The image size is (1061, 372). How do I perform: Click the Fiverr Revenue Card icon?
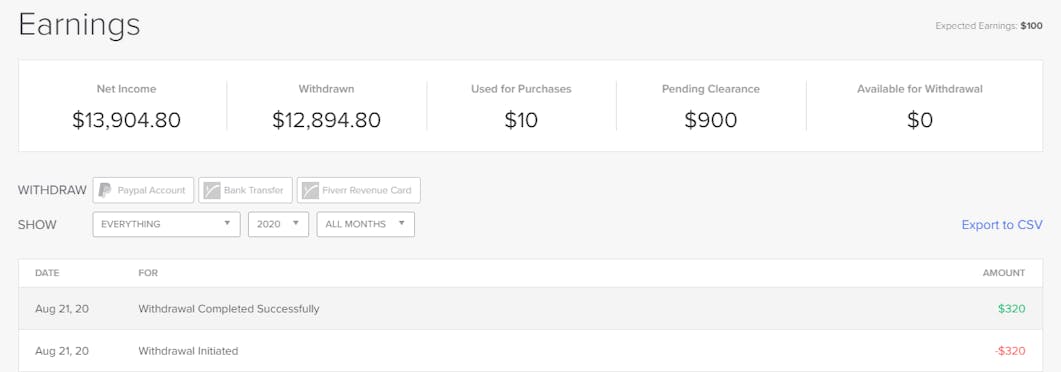pyautogui.click(x=311, y=190)
